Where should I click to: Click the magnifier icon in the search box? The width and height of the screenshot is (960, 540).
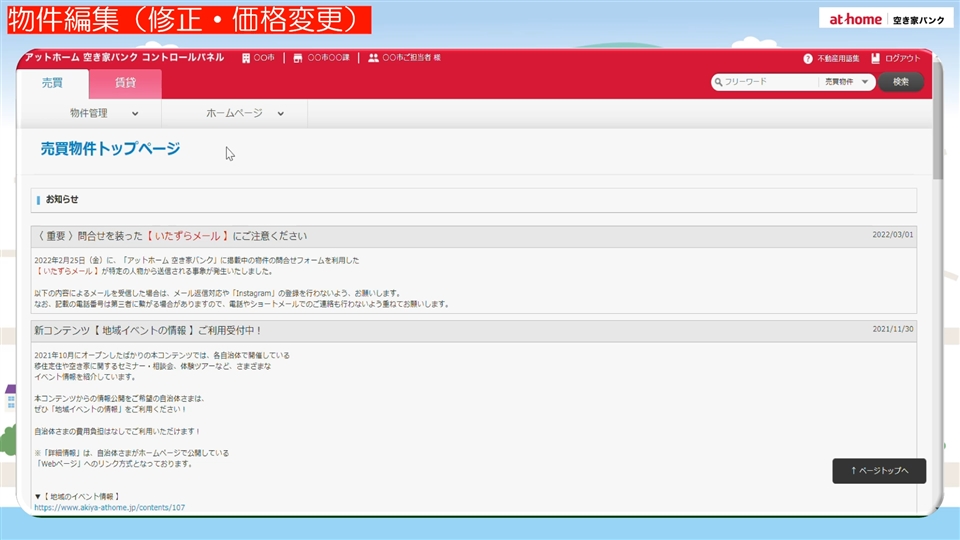pos(718,82)
